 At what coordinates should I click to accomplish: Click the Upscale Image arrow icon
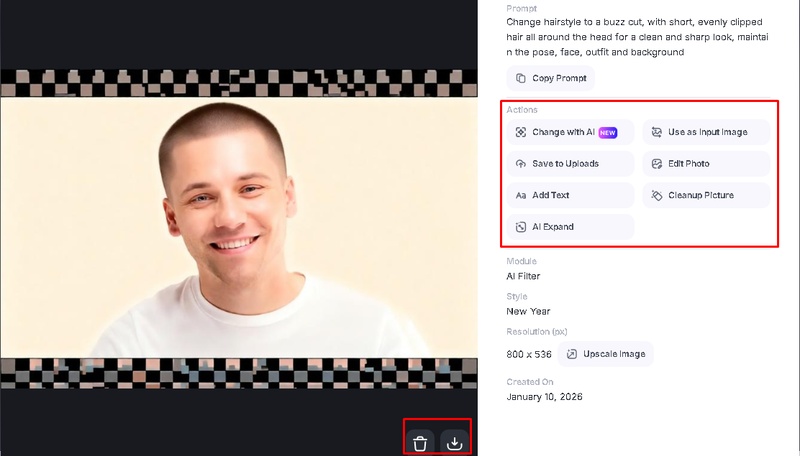573,354
